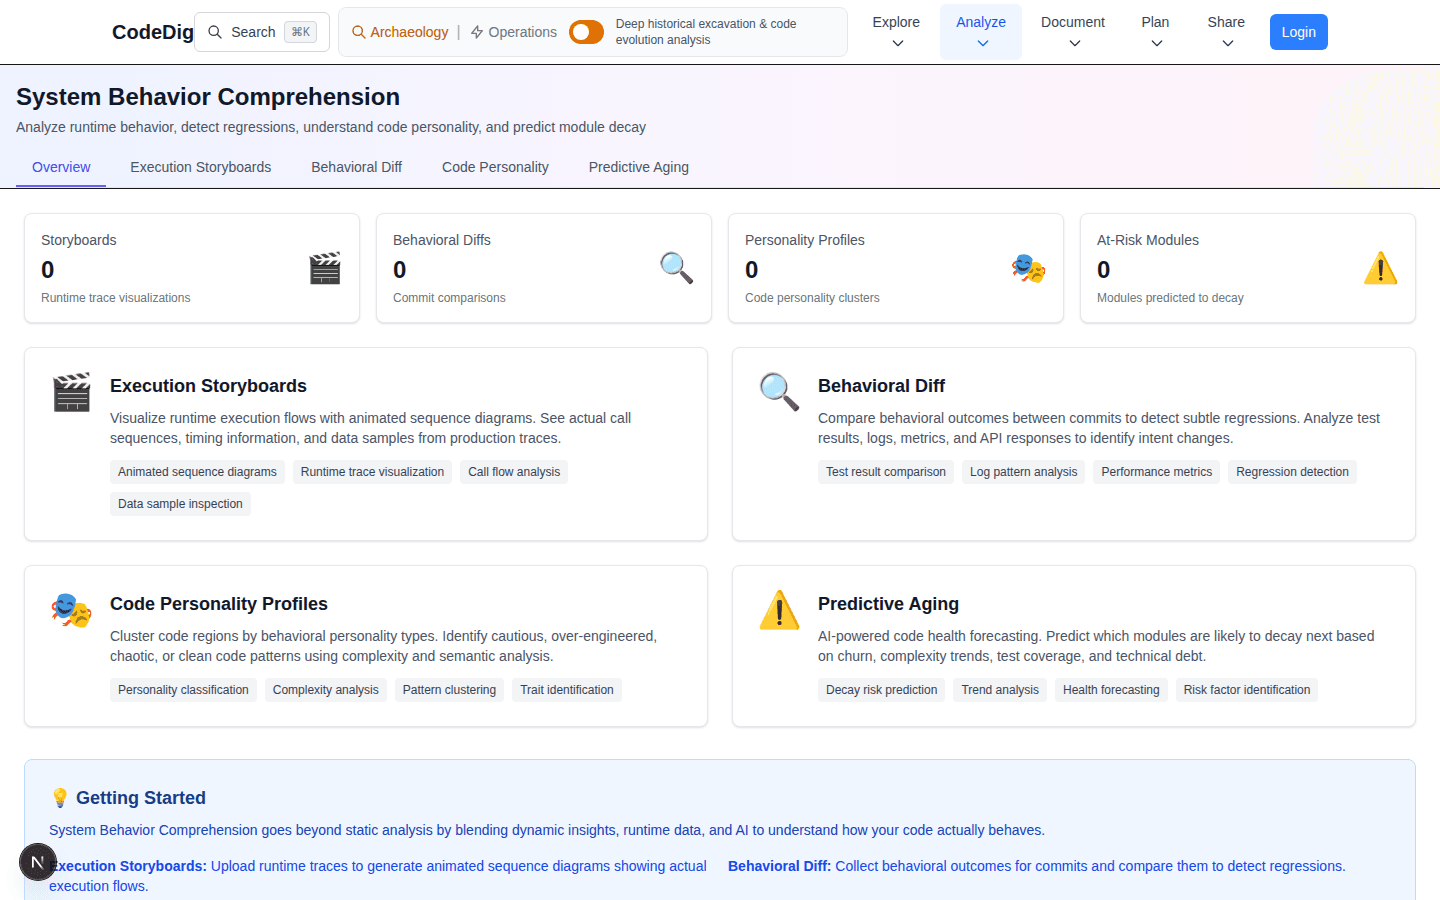
Task: Select Archaeology mode
Action: pyautogui.click(x=400, y=31)
